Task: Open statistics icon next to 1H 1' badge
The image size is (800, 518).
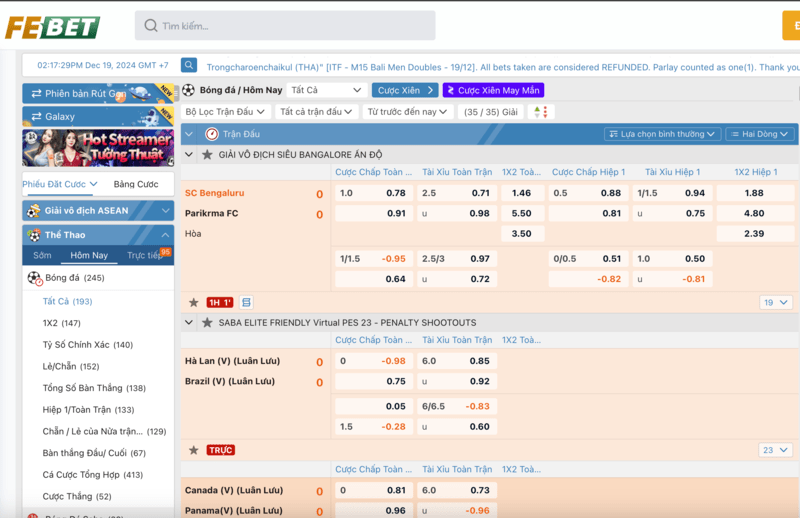Action: (246, 302)
